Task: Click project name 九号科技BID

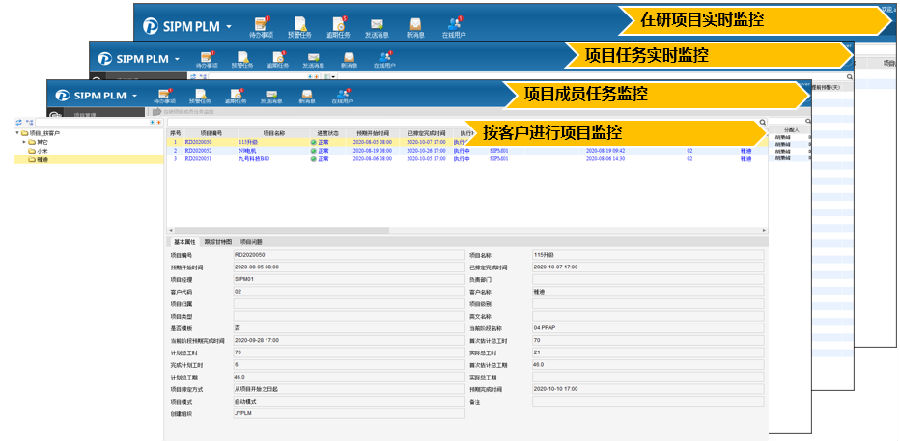Action: click(x=253, y=158)
